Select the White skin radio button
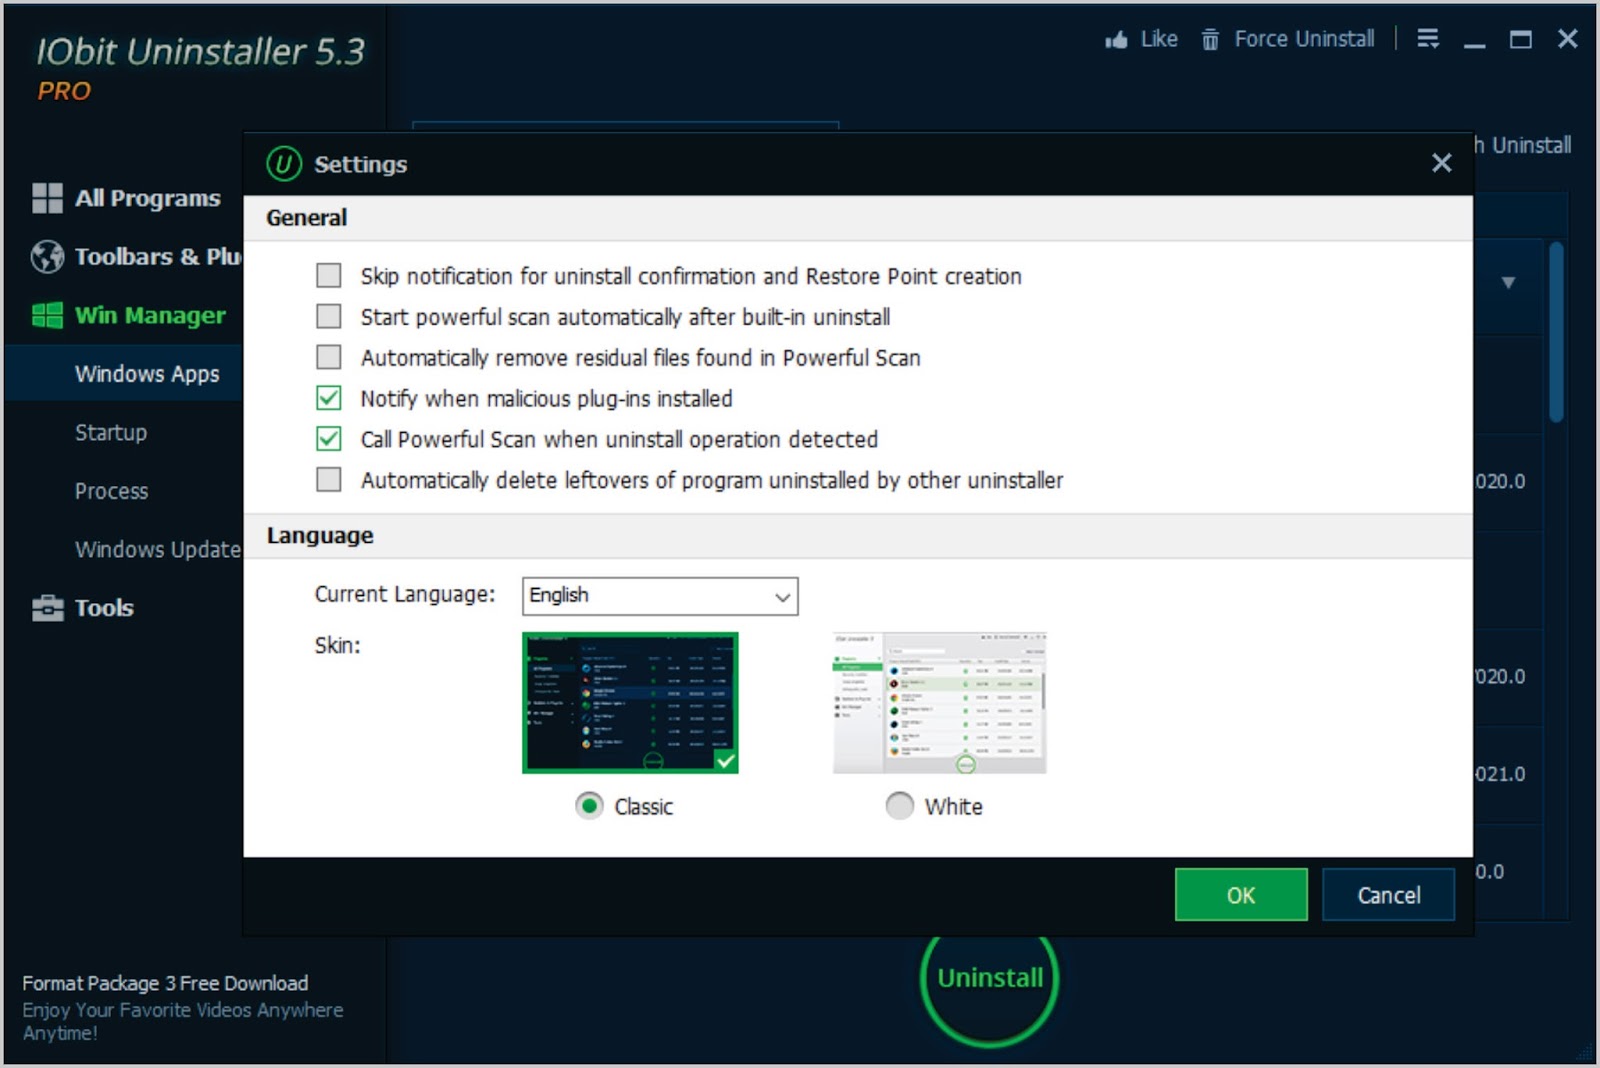Image resolution: width=1600 pixels, height=1068 pixels. click(899, 806)
